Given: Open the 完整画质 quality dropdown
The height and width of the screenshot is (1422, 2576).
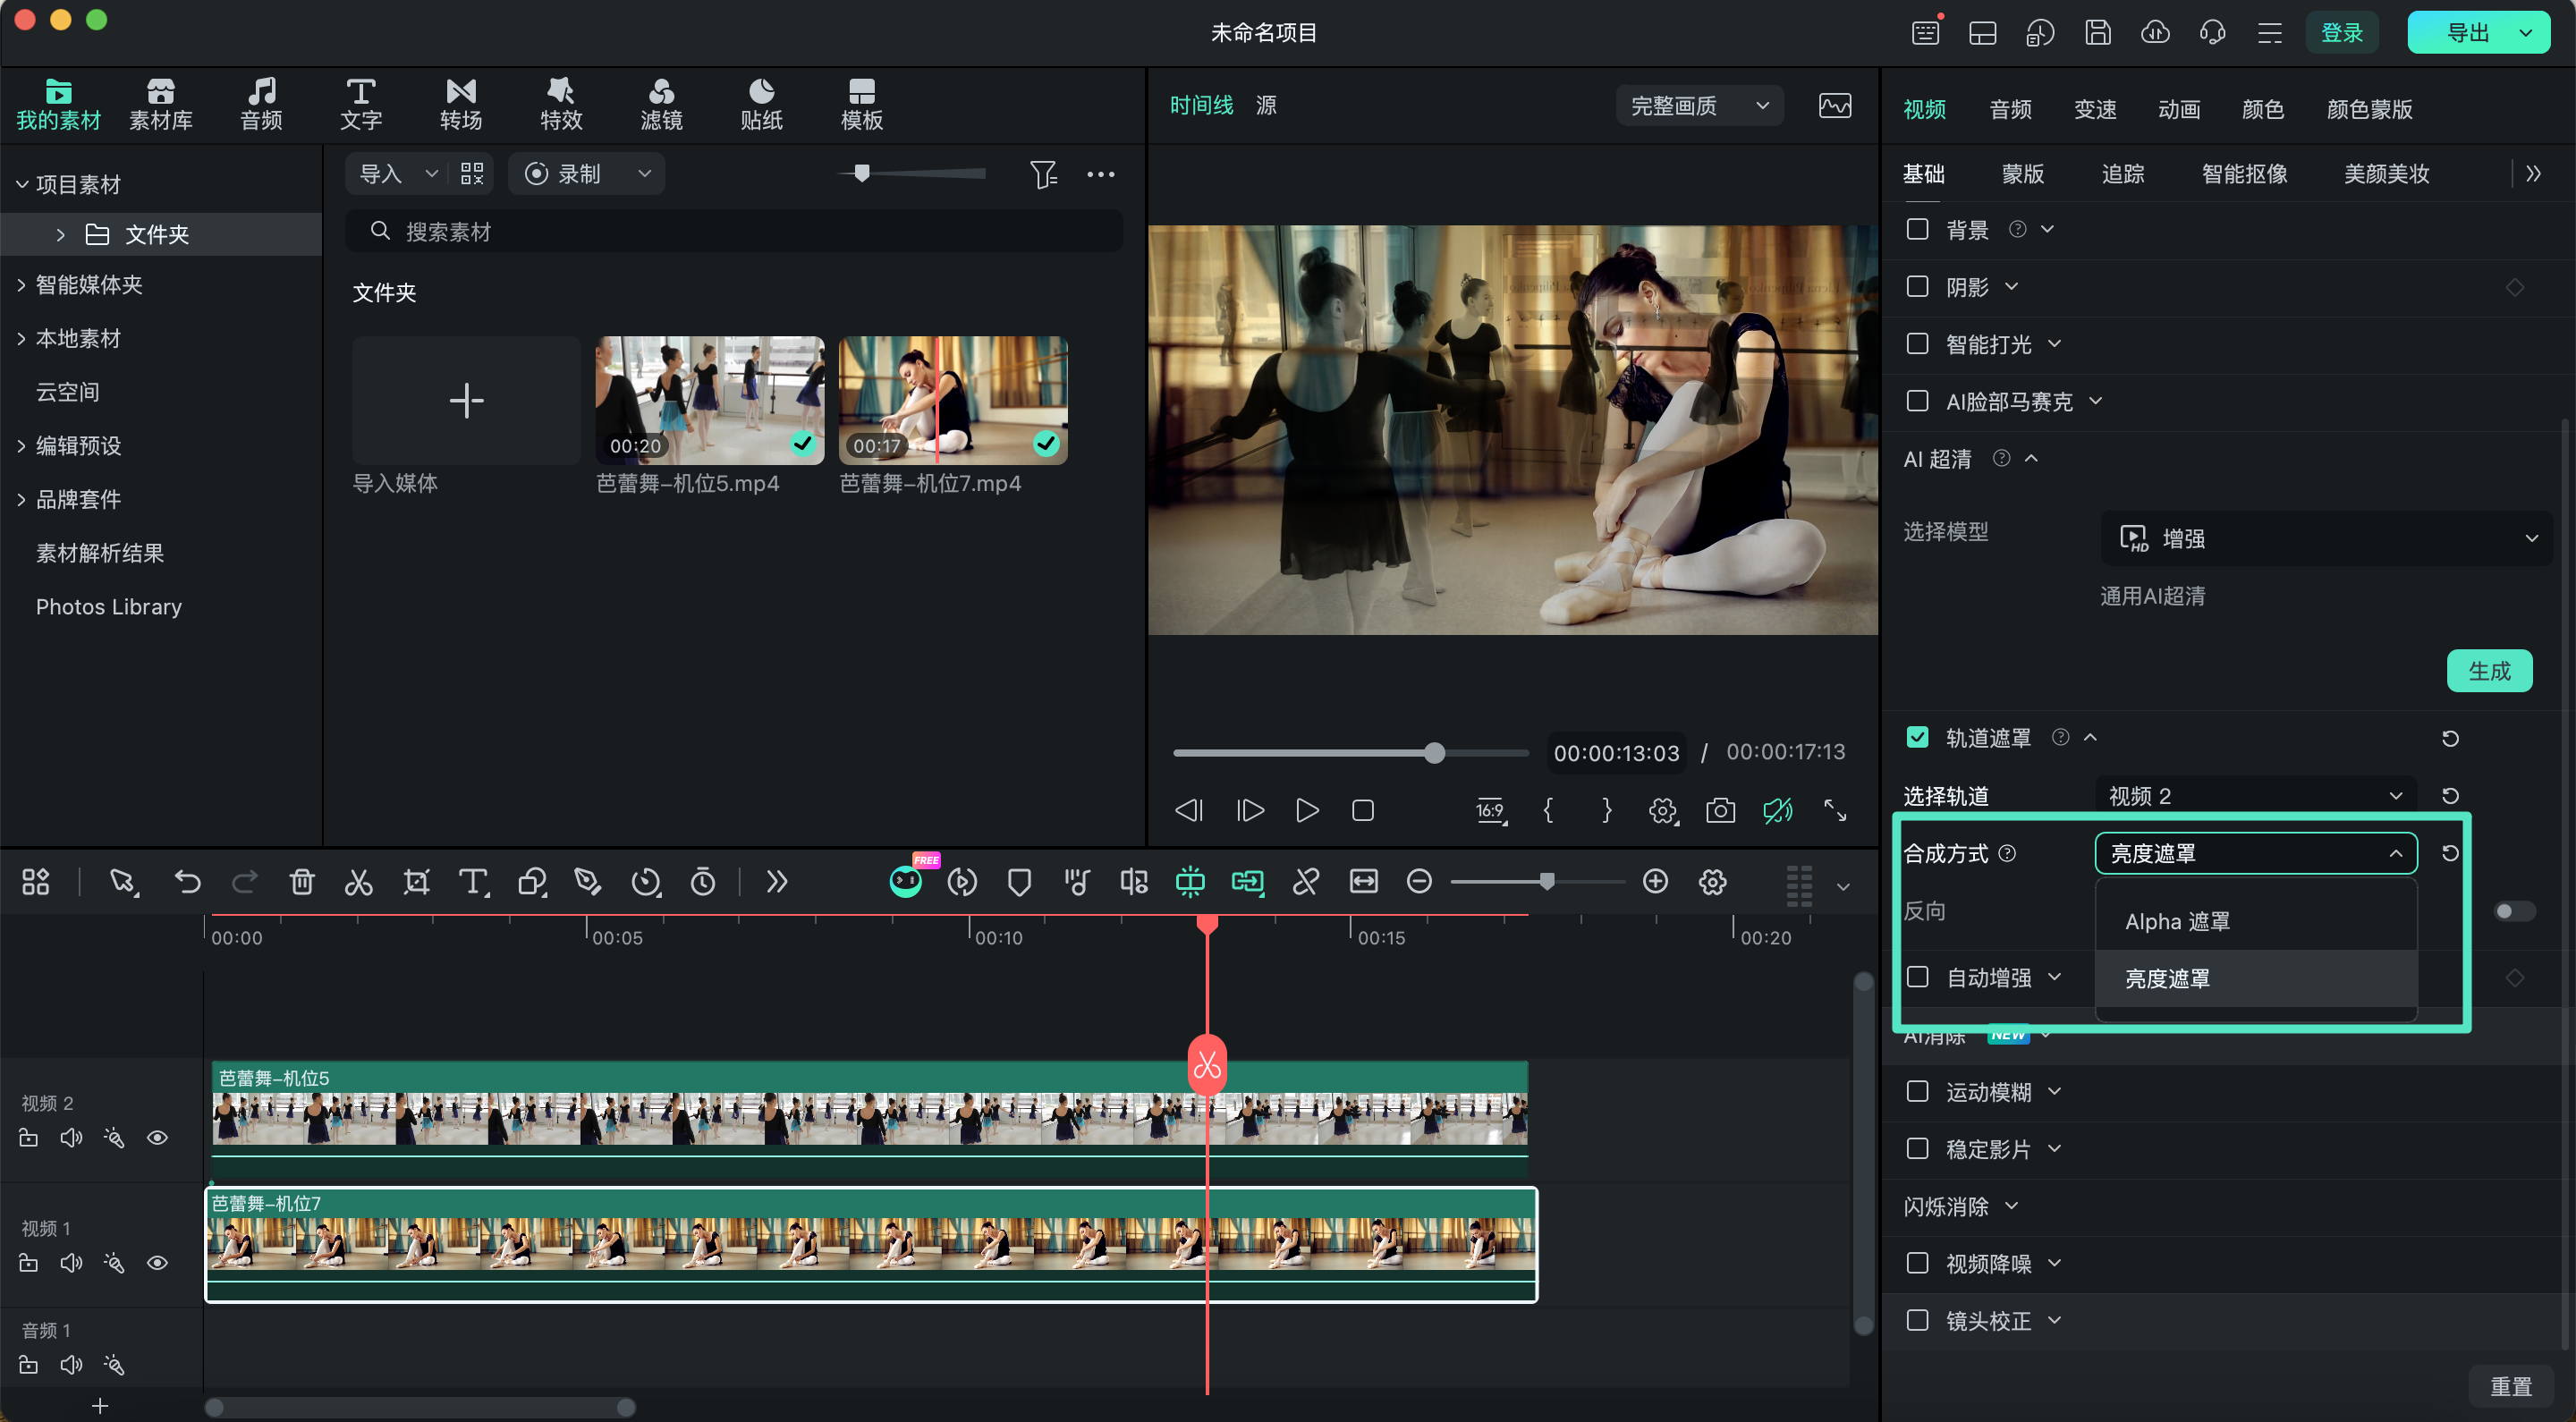Looking at the screenshot, I should click(1699, 106).
